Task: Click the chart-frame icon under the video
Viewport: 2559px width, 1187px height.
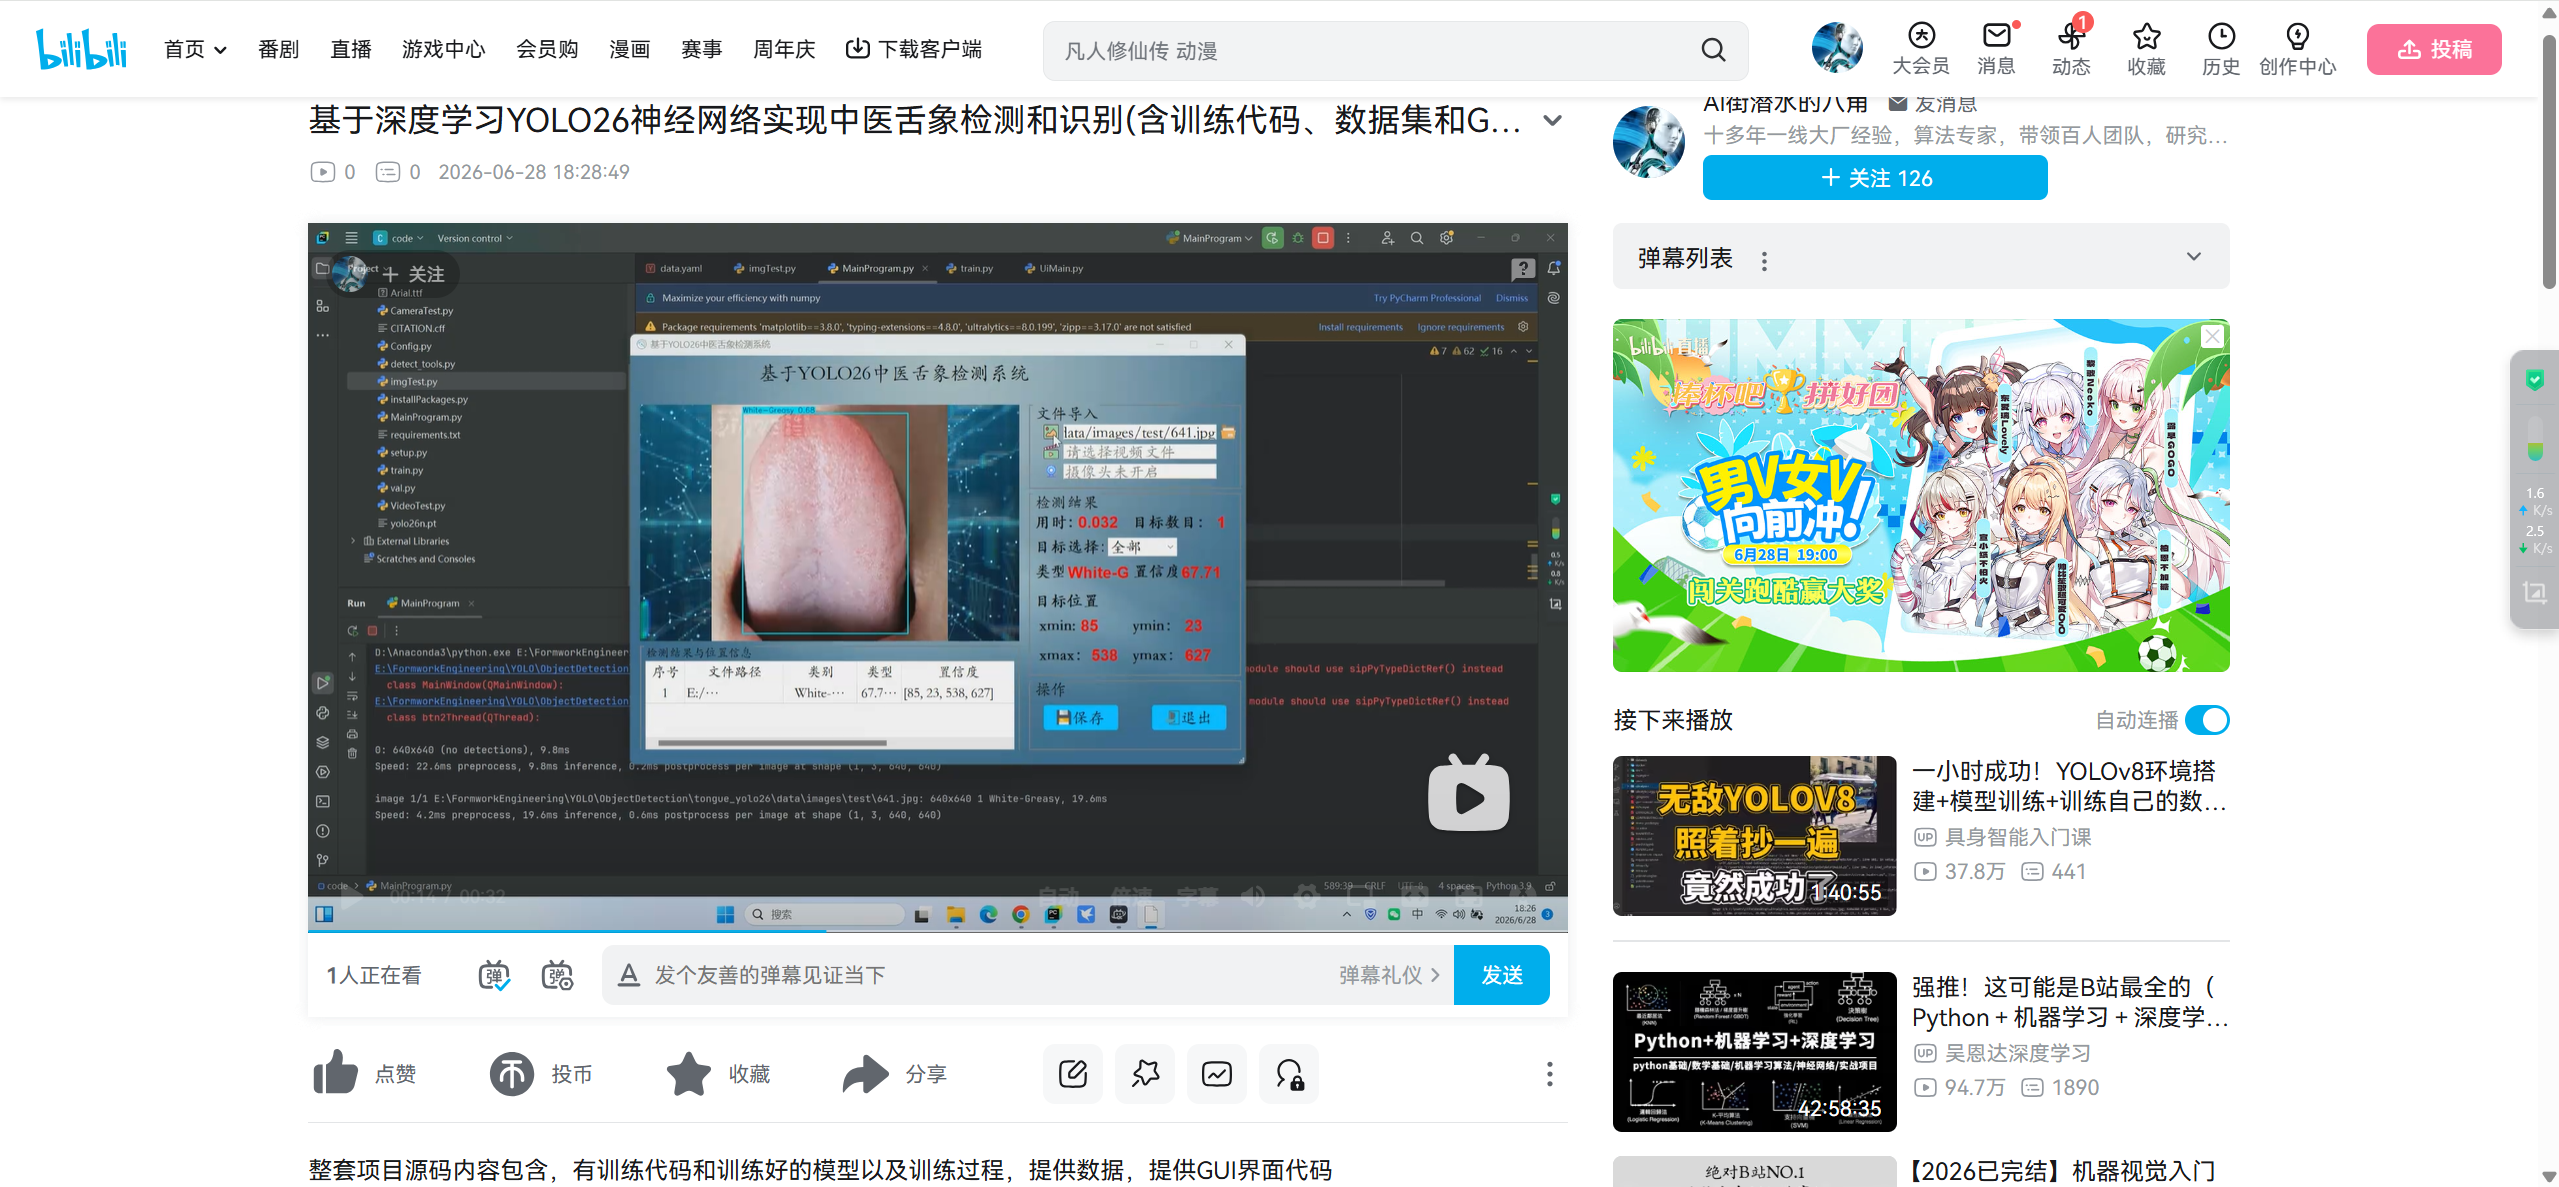Action: pos(1217,1074)
